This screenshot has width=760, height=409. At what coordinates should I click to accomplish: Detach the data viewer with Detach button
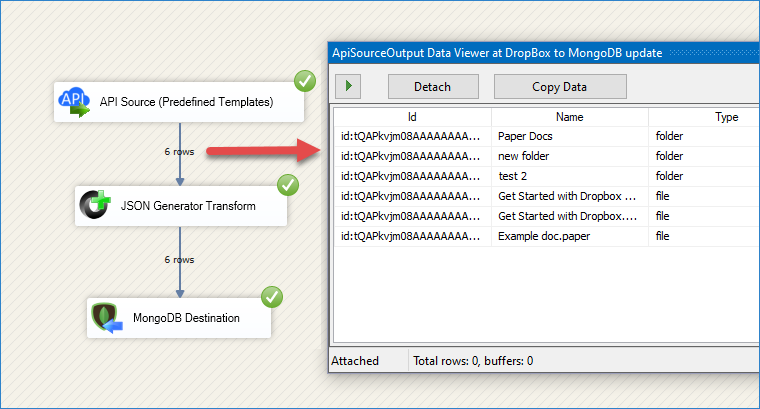coord(433,86)
